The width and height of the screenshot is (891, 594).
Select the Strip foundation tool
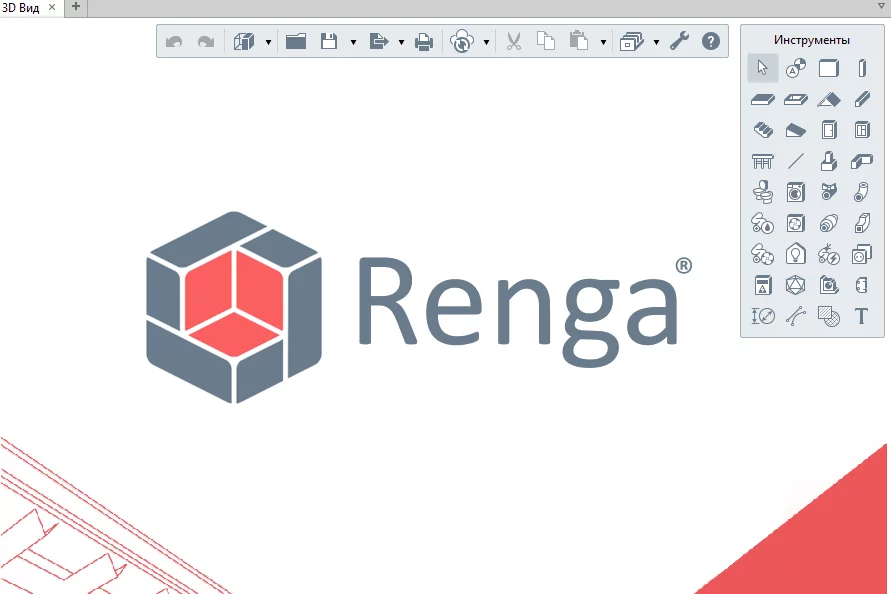click(862, 161)
